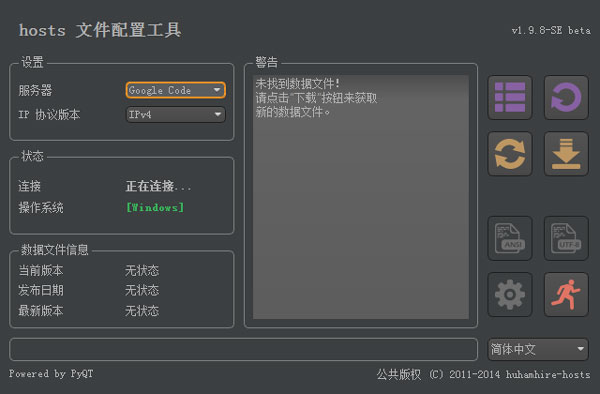Click the '未找到数据文件!' warning line
The image size is (600, 394).
click(298, 83)
